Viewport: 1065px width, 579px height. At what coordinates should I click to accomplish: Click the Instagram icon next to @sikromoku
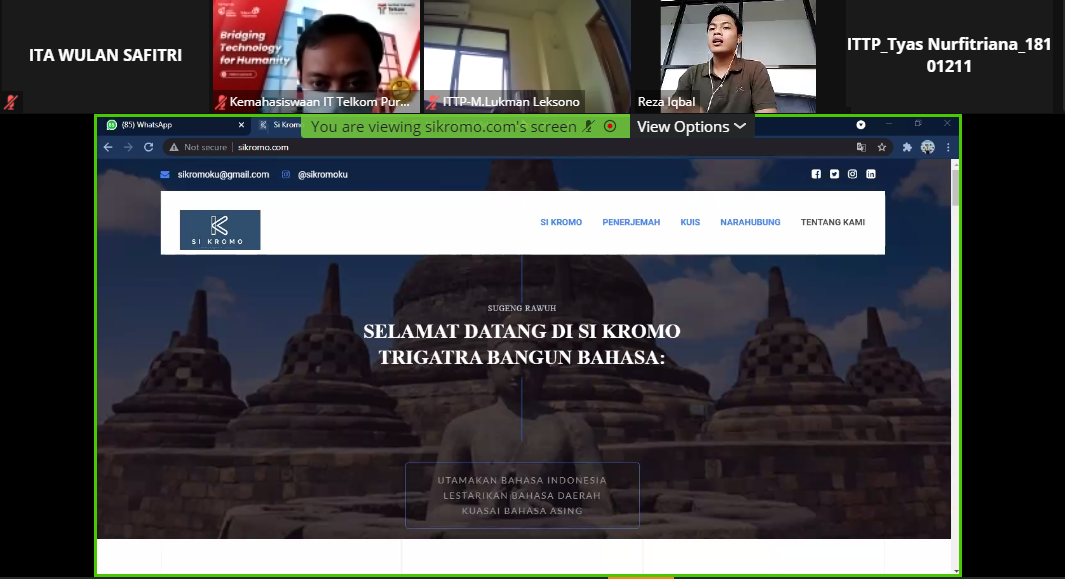tap(286, 175)
